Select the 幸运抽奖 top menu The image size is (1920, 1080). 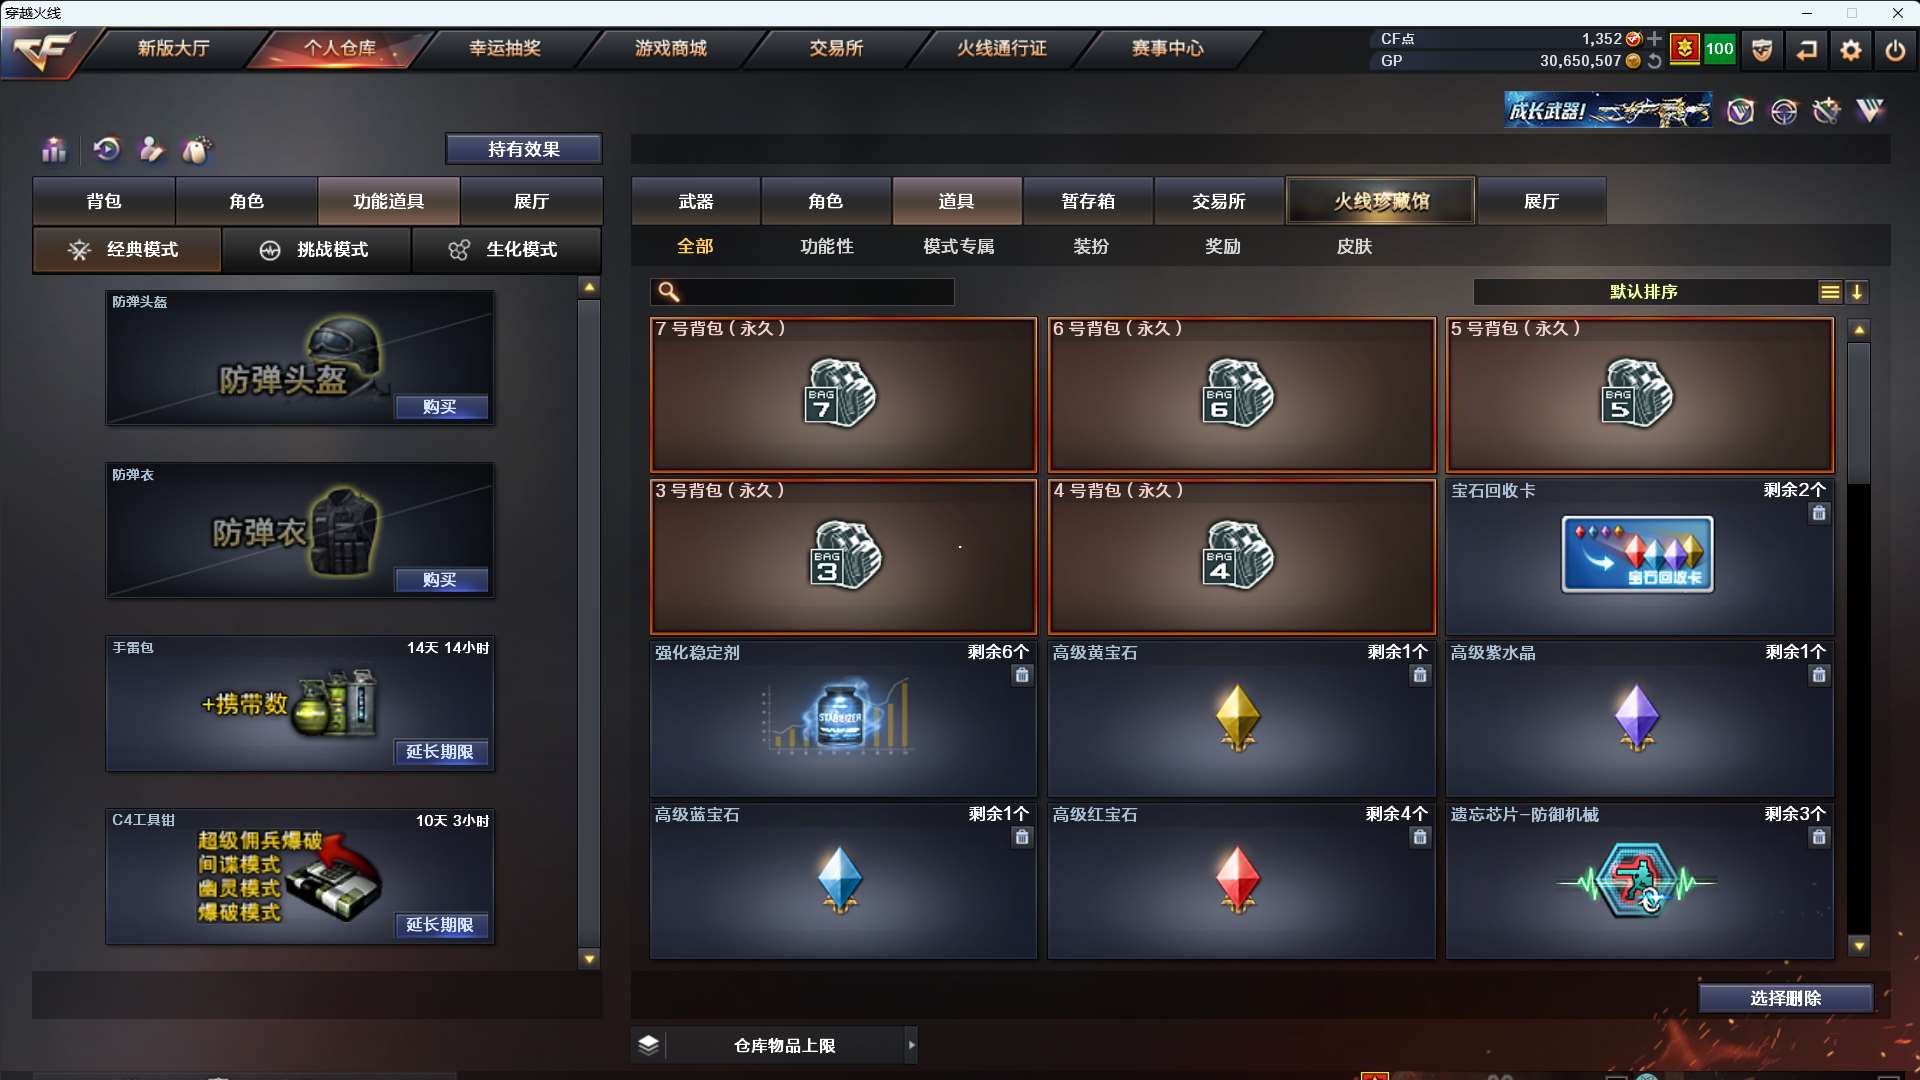click(x=505, y=48)
